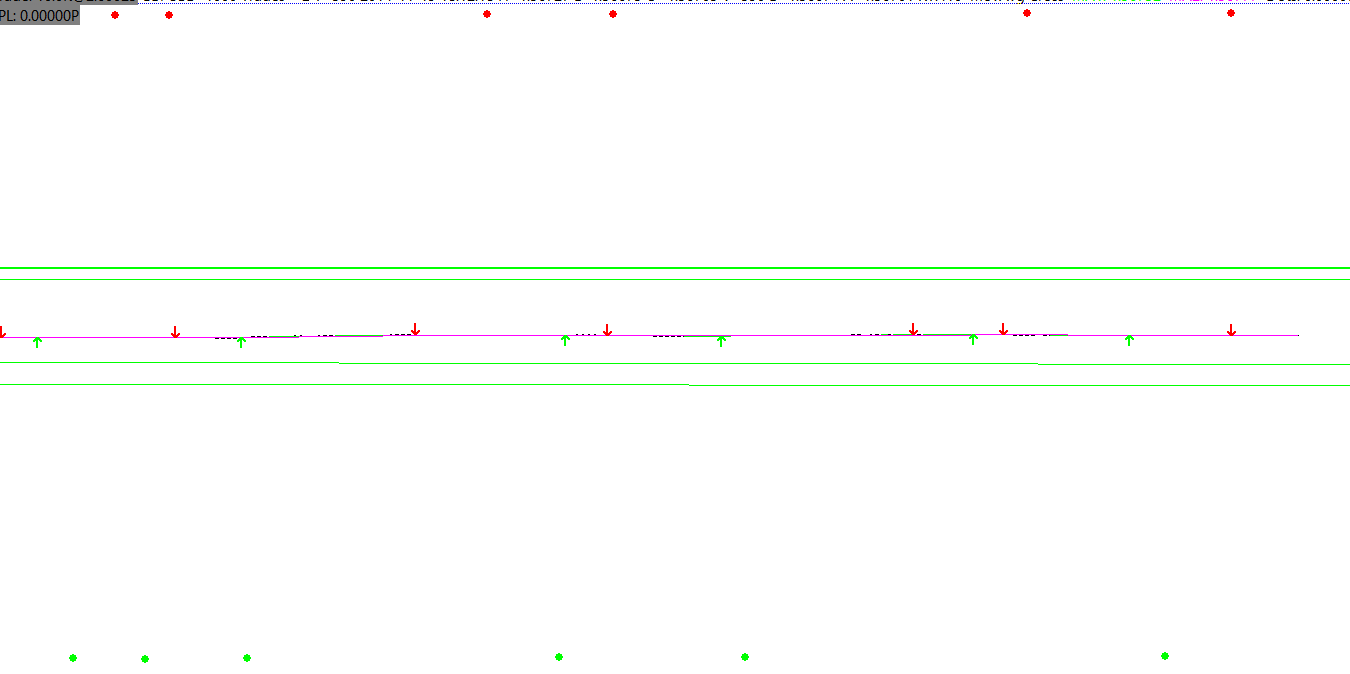
Task: Select the fifth green dot from left
Action: [x=745, y=657]
